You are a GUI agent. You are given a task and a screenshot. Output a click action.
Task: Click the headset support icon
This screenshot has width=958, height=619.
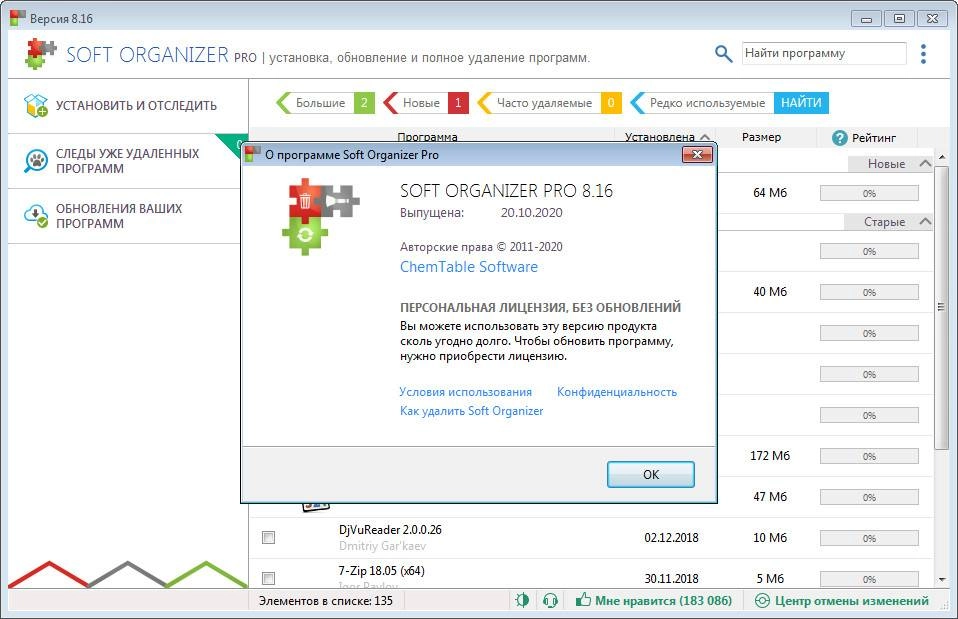550,601
